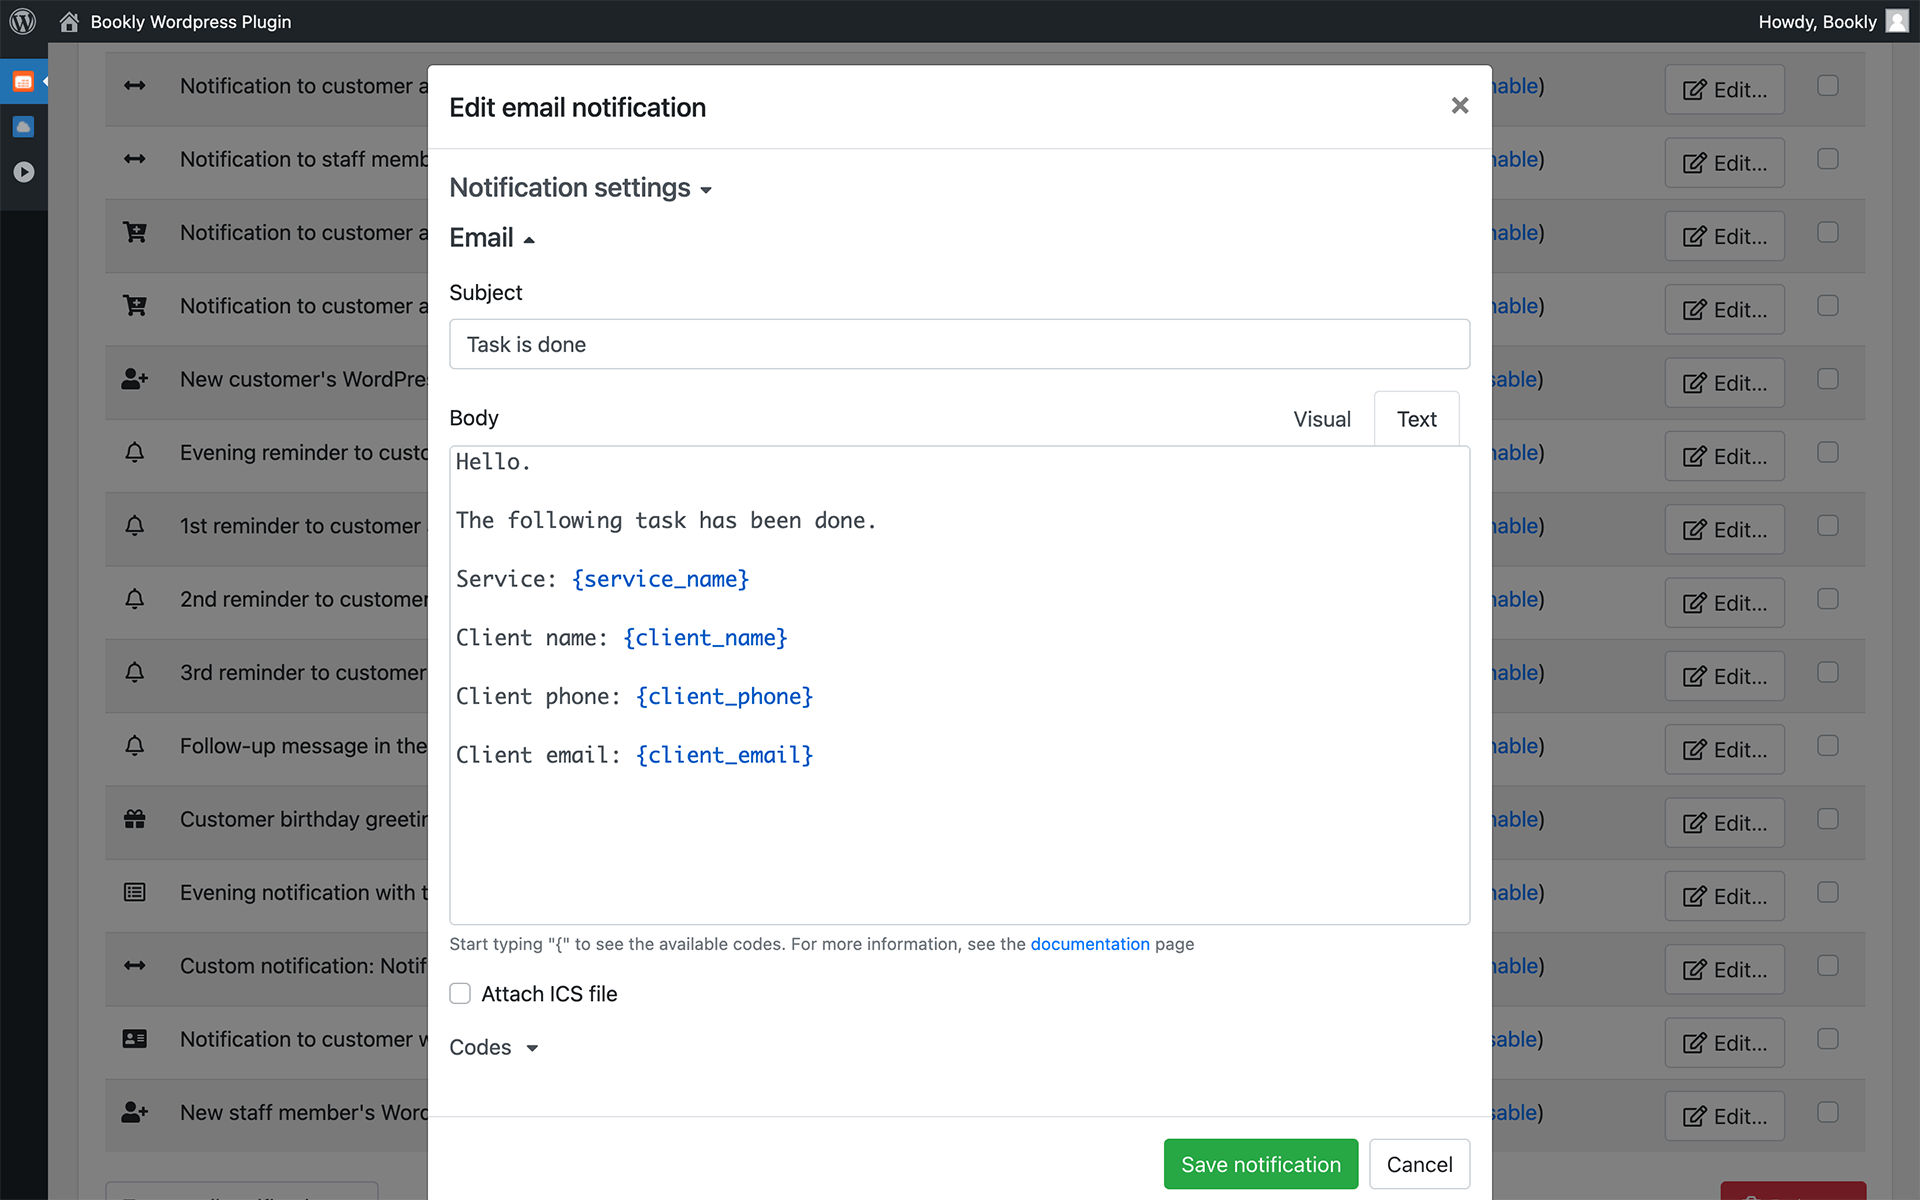This screenshot has height=1200, width=1920.
Task: Click the home icon beside Bookly Wordpress Plugin
Action: 69,21
